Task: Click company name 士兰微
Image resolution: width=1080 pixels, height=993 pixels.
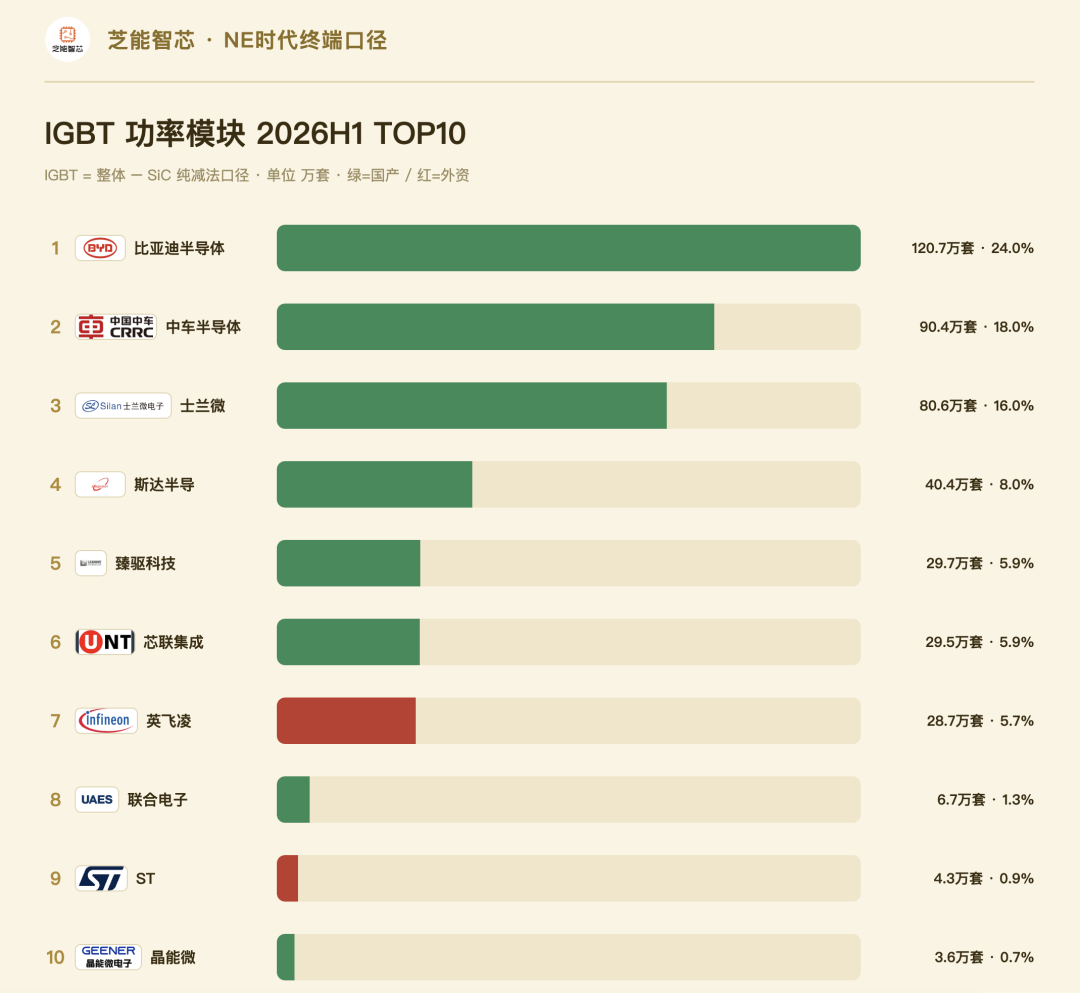Action: tap(202, 406)
